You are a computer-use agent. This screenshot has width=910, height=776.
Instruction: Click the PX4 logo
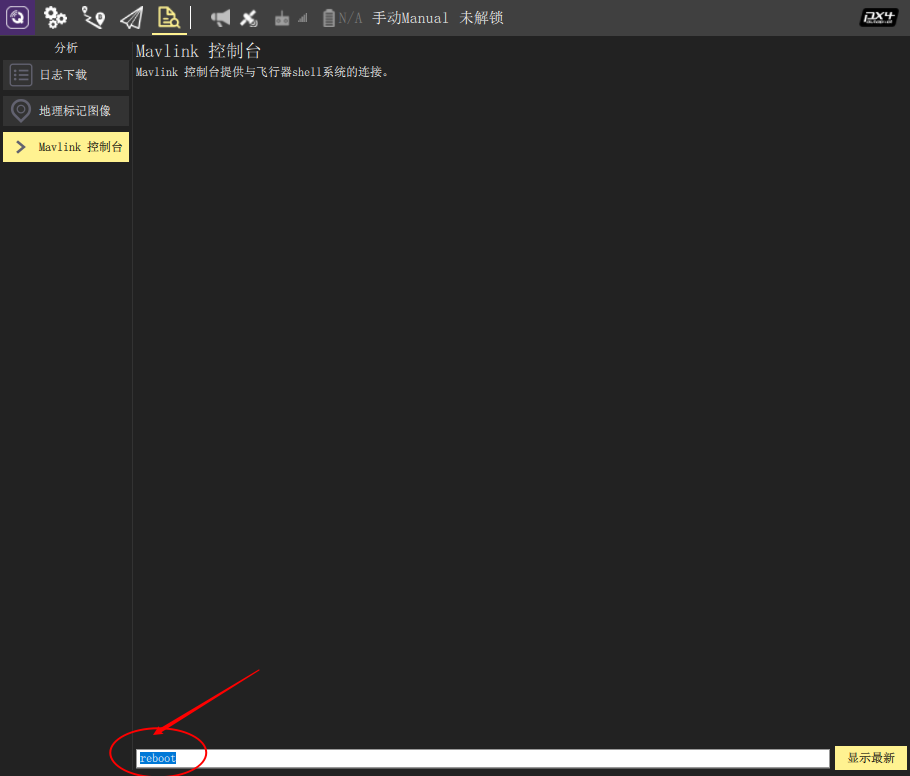(878, 18)
